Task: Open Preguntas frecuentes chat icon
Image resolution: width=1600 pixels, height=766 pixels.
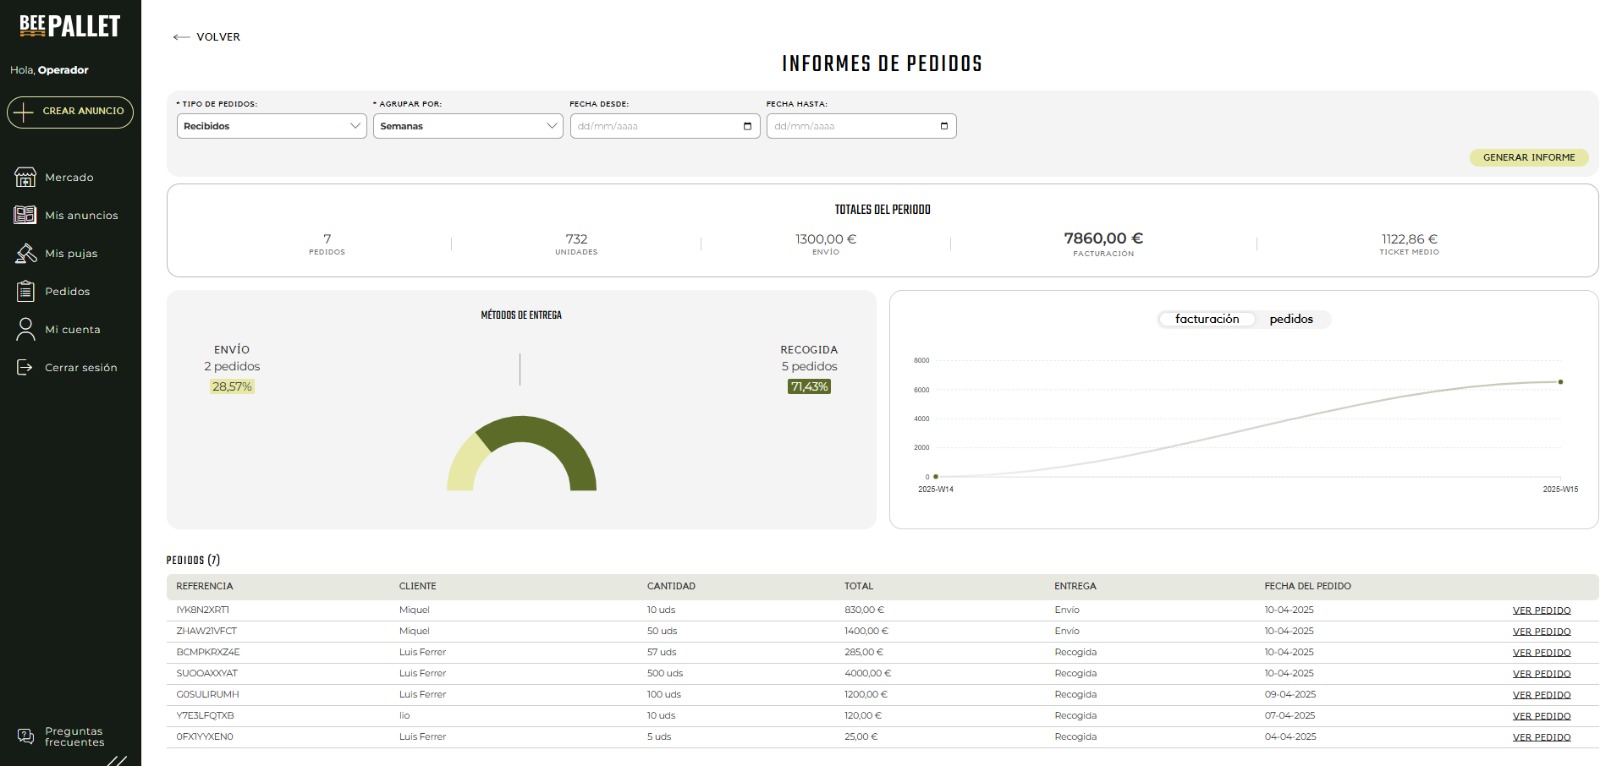Action: (x=25, y=737)
